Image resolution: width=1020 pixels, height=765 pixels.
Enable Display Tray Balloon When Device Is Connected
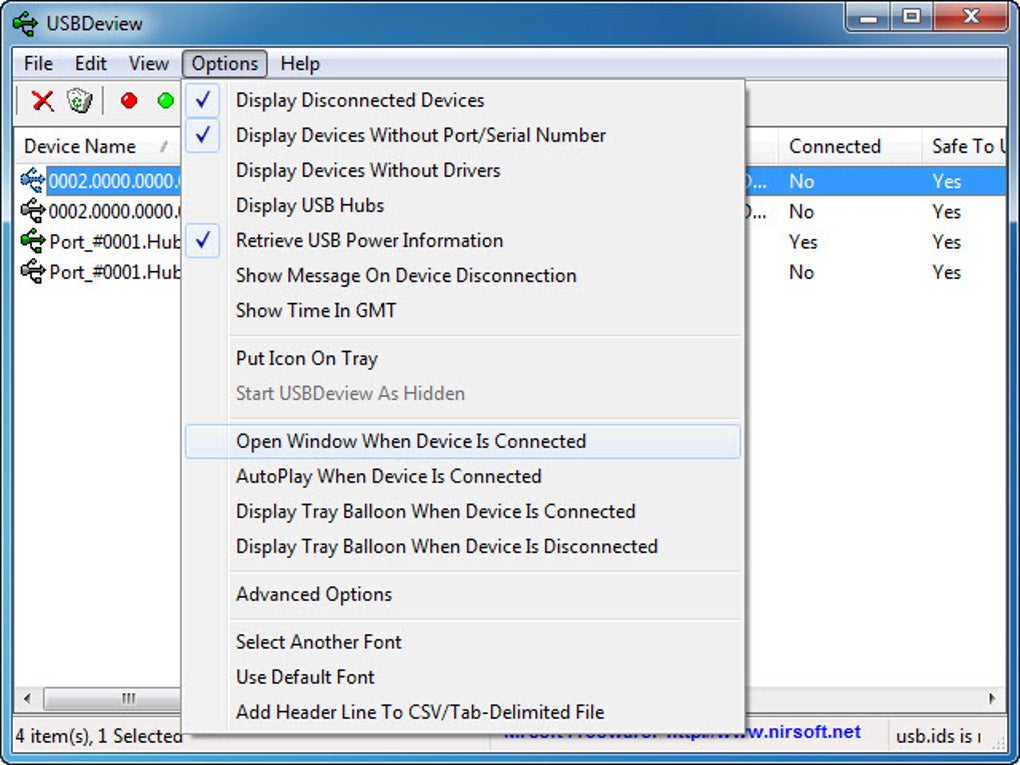click(463, 512)
